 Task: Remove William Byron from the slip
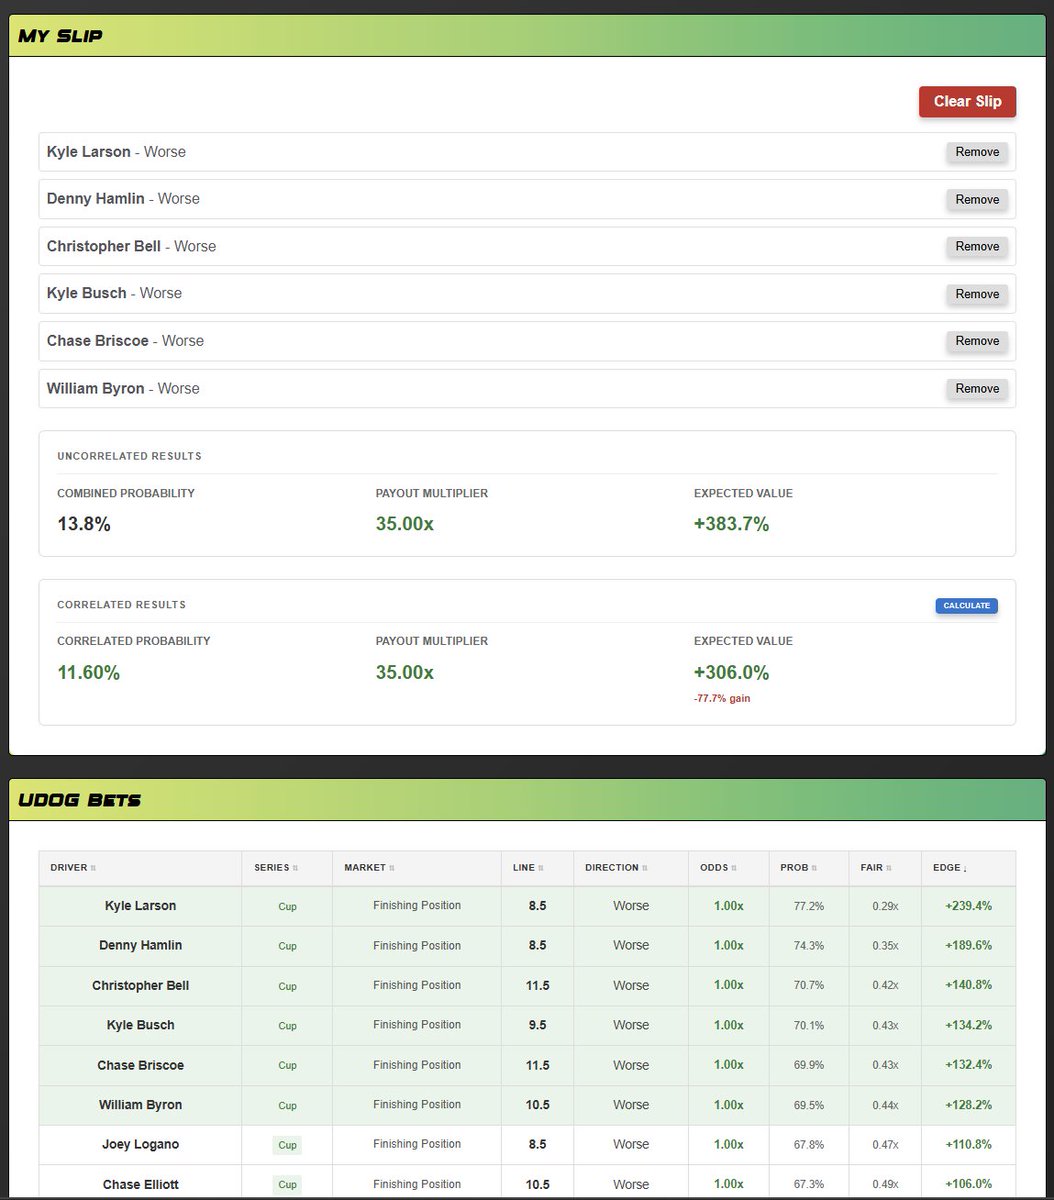point(976,388)
